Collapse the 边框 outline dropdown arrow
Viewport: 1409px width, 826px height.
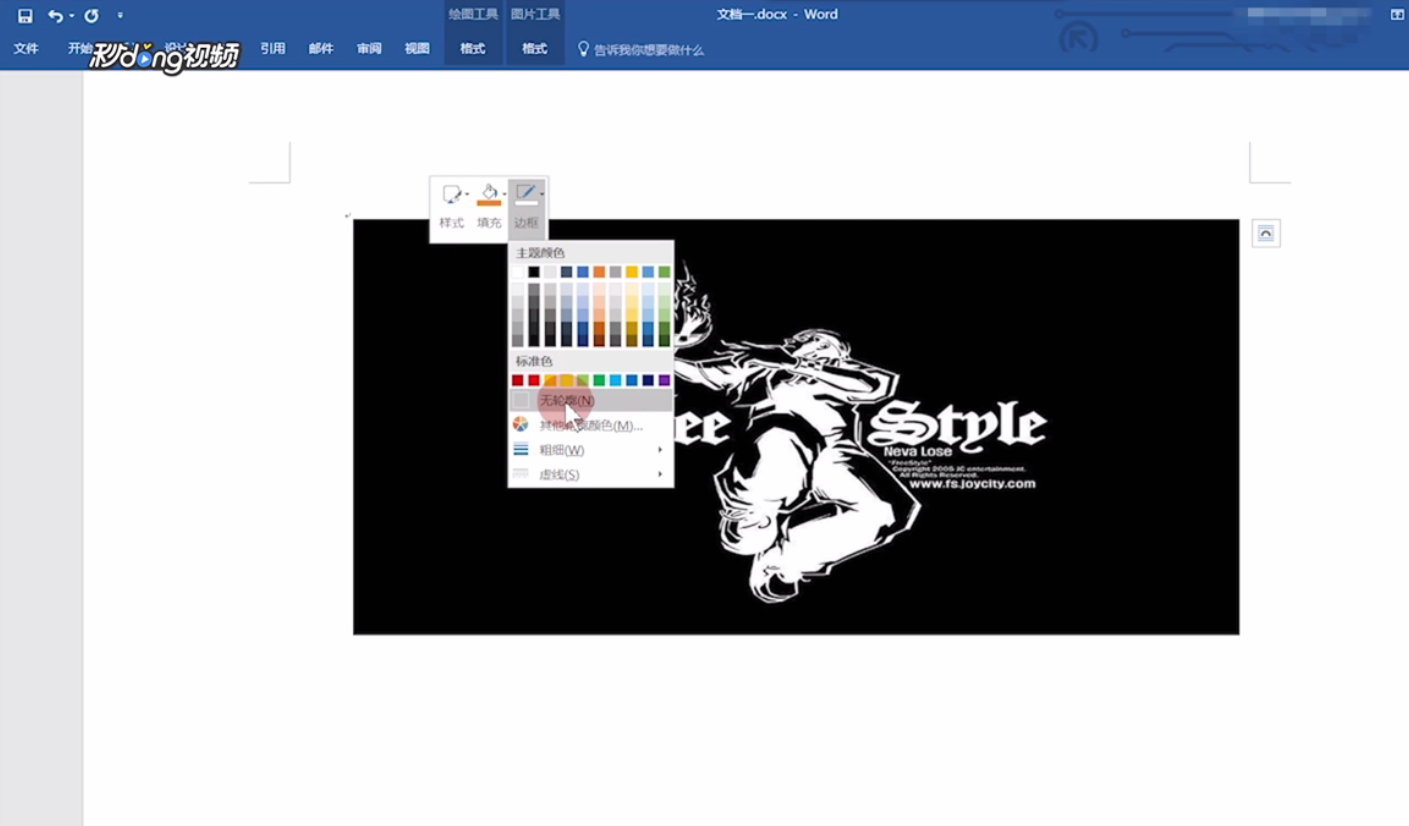[x=541, y=194]
